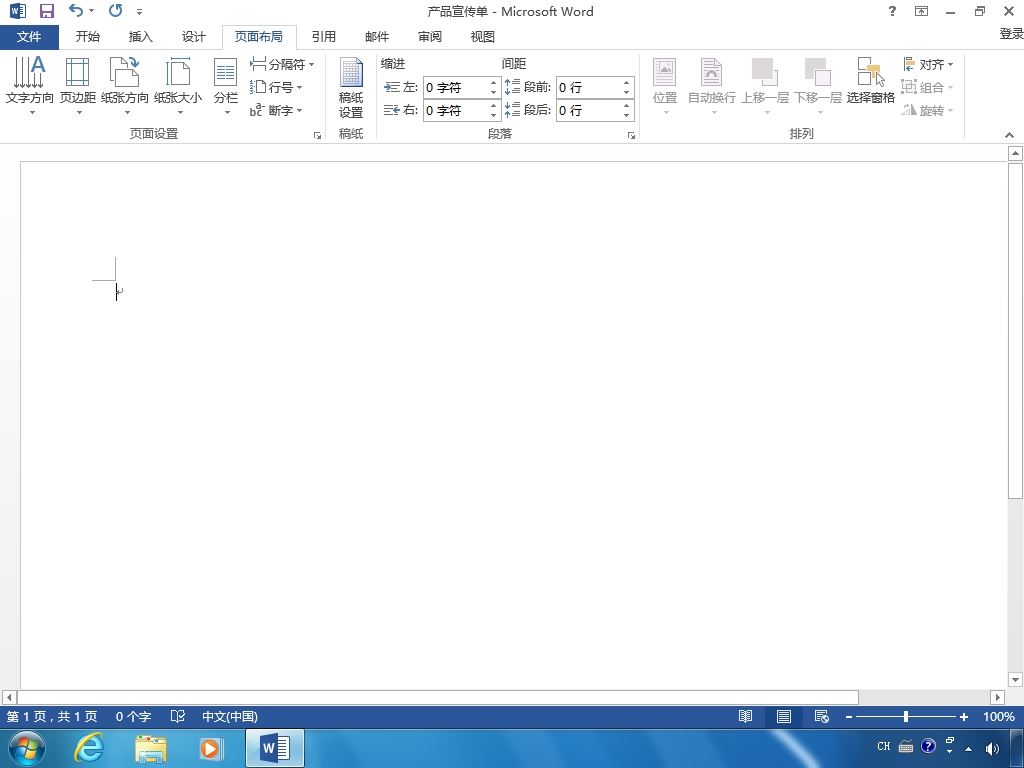This screenshot has width=1024, height=768.
Task: Open the Orientation (纸张方向) menu
Action: click(x=125, y=86)
